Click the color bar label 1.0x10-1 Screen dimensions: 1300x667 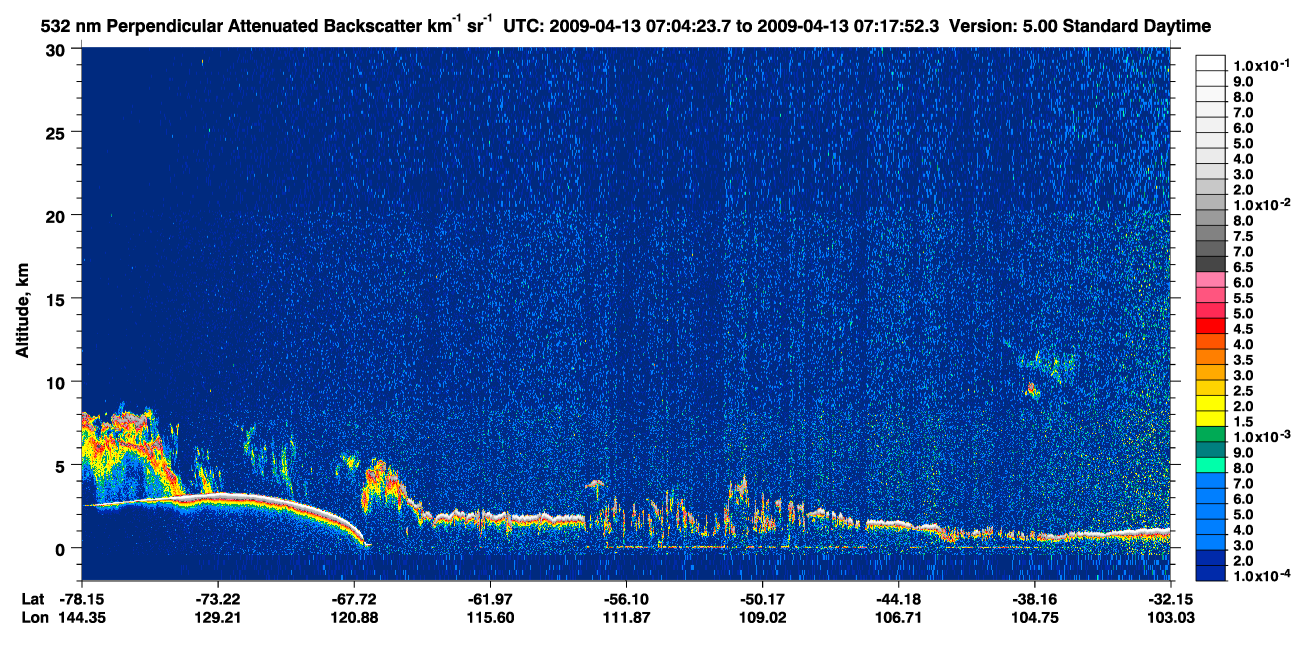1261,64
